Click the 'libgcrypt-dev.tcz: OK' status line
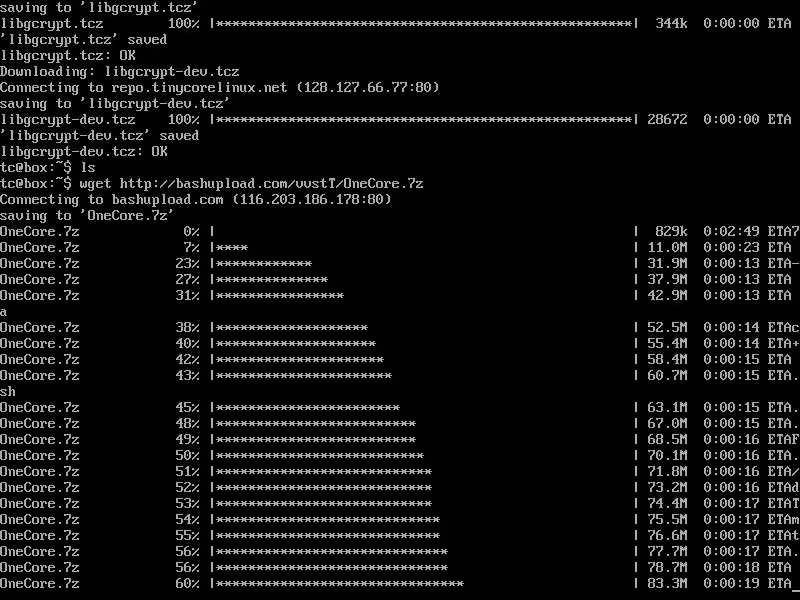Screen dimensions: 800x600 click(84, 152)
